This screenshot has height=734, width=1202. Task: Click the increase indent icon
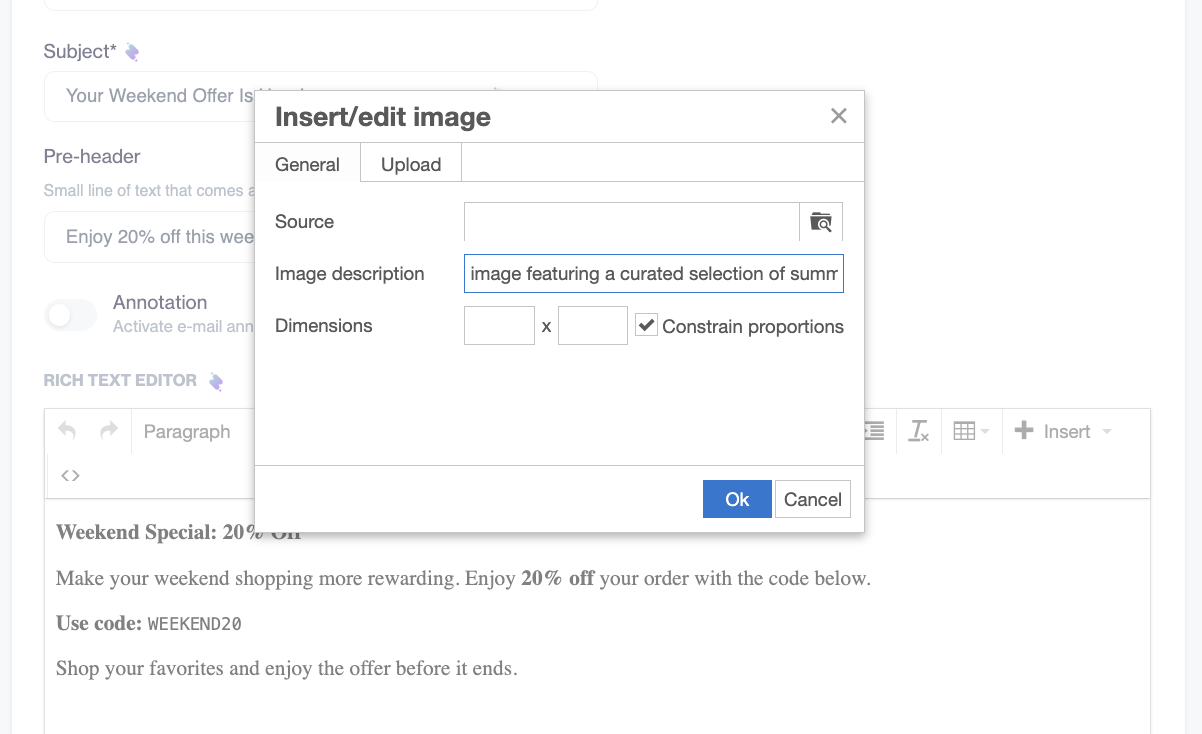(x=874, y=431)
